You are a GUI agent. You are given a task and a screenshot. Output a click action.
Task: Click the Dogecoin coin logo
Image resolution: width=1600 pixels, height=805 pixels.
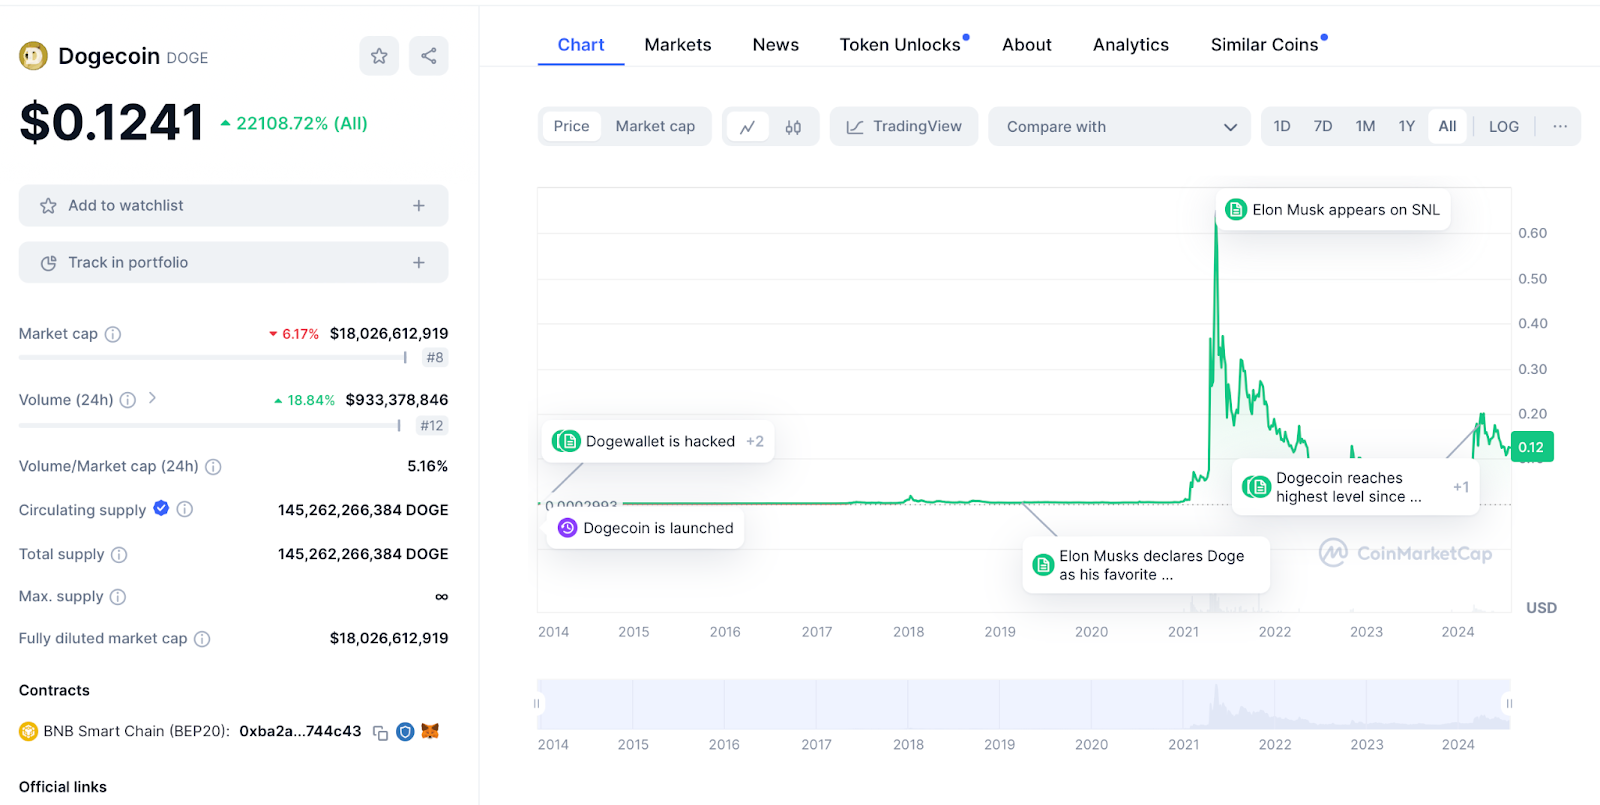pyautogui.click(x=33, y=56)
